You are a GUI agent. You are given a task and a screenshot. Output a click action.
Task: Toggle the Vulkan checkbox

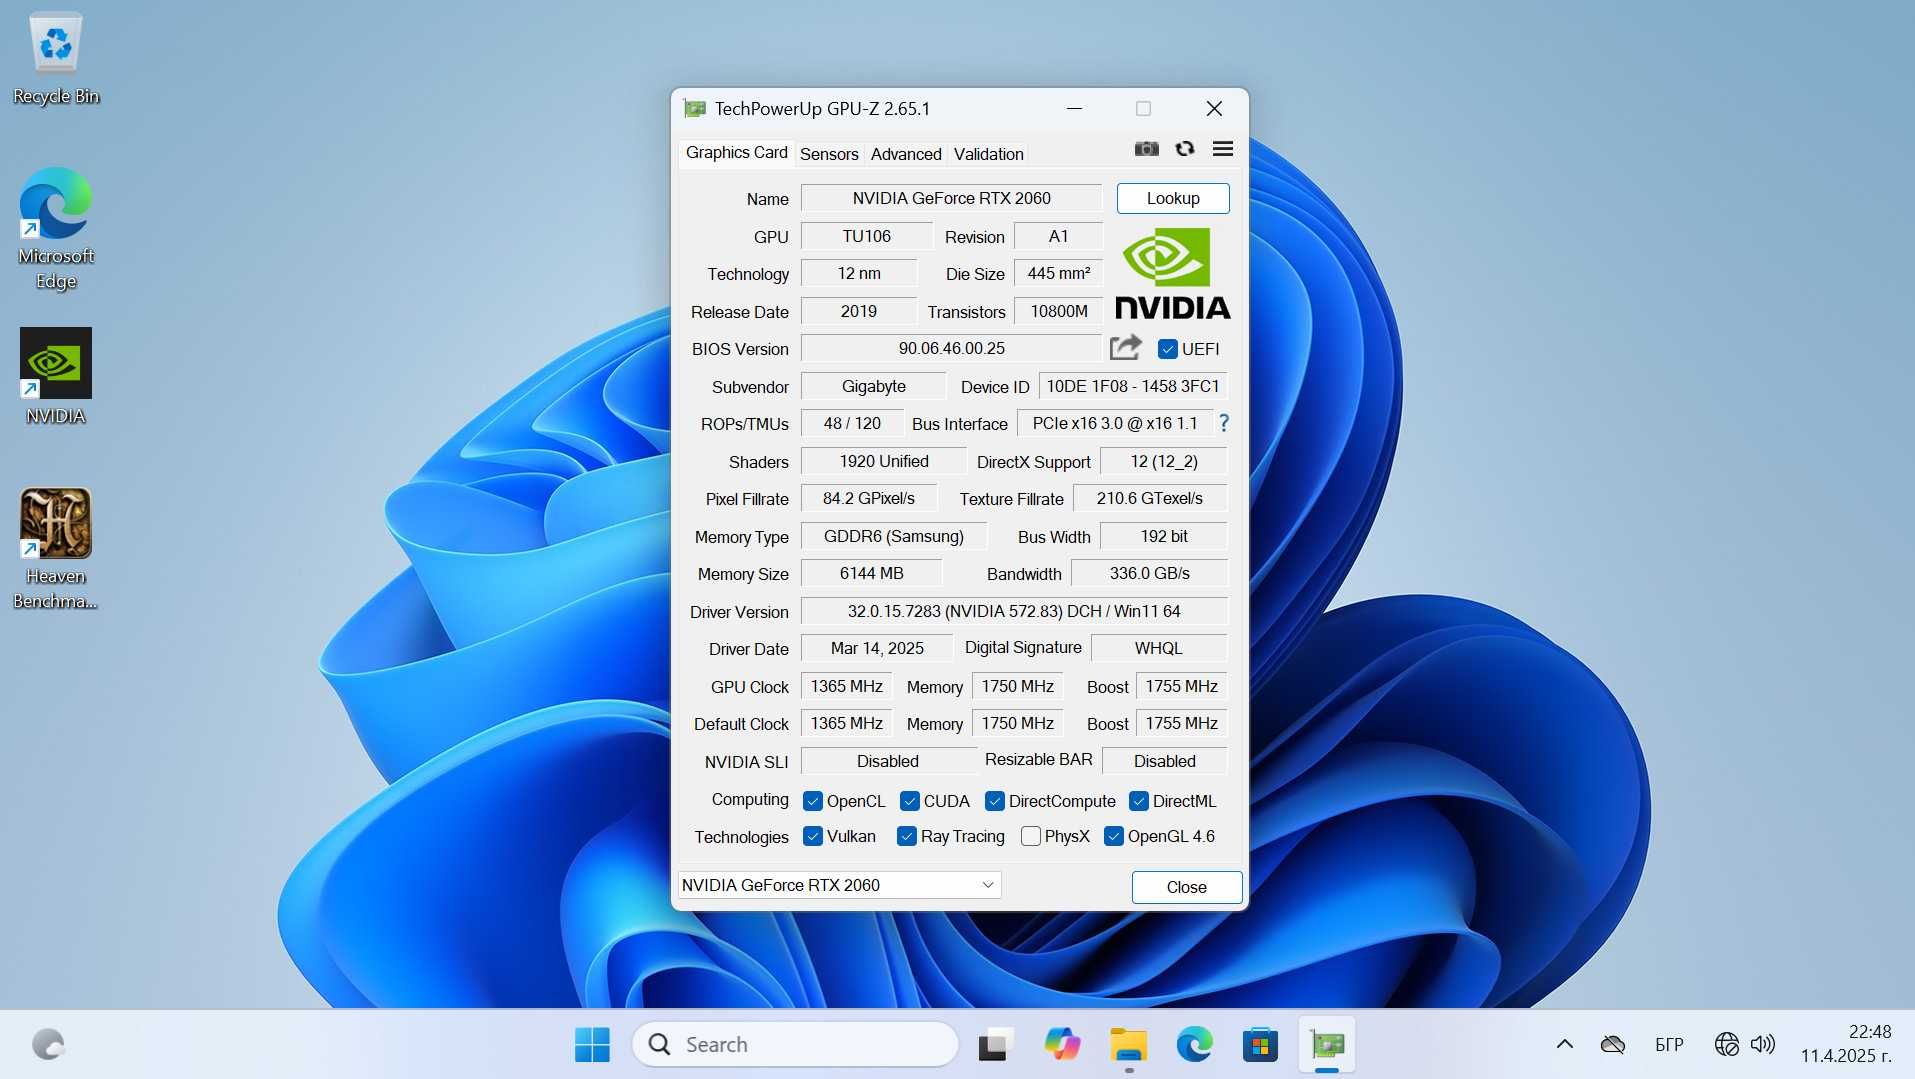[813, 836]
